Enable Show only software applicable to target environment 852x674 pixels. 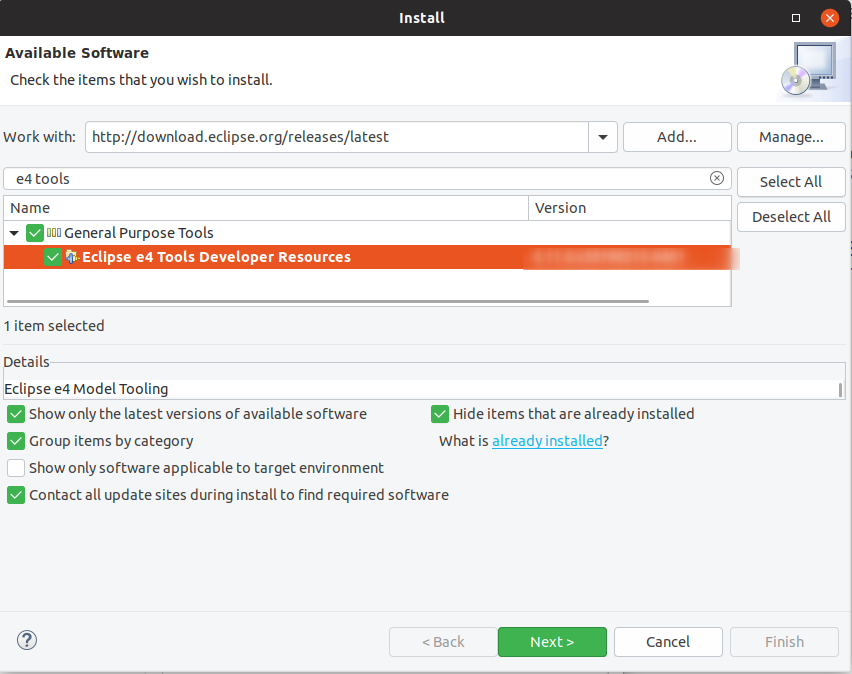click(x=16, y=468)
